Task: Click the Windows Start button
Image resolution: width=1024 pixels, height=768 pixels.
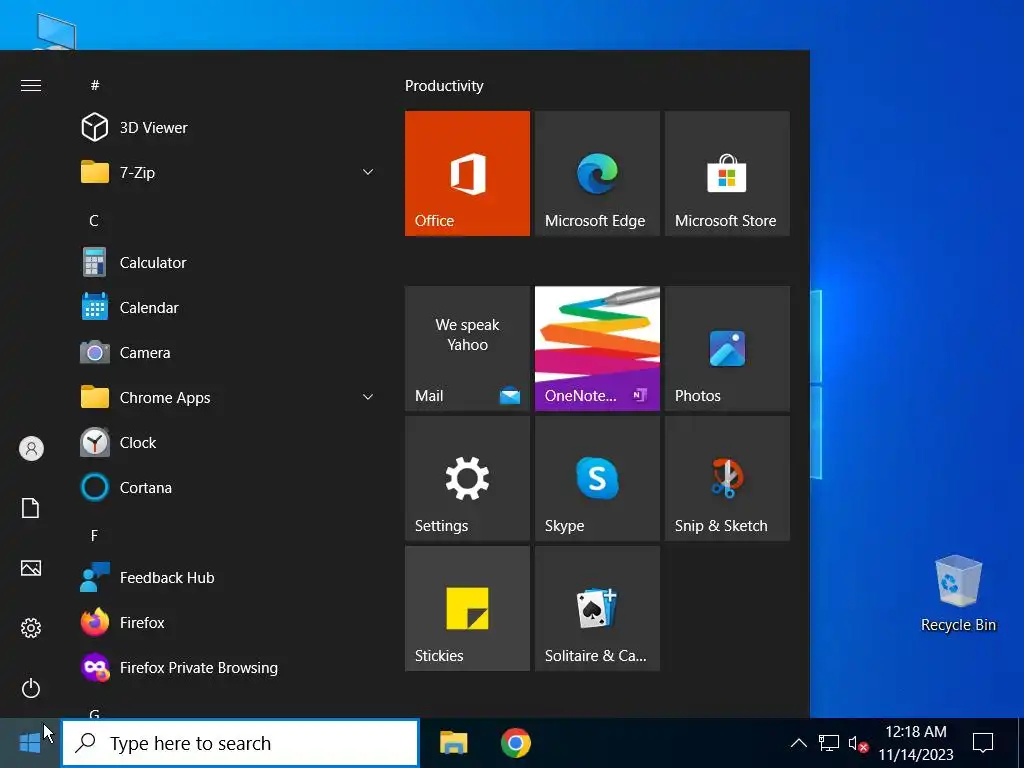Action: 30,743
